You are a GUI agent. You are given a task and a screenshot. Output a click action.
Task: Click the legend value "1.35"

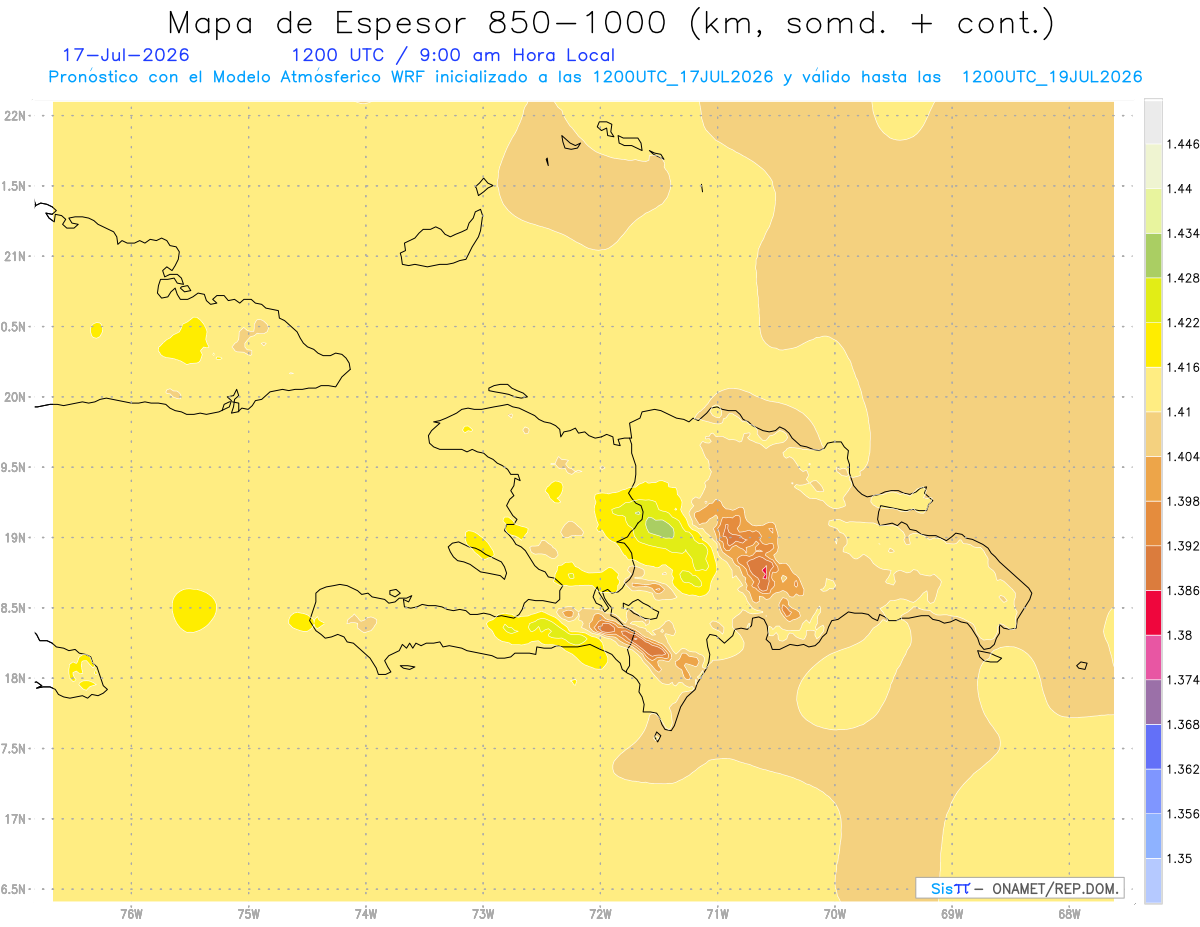pyautogui.click(x=1180, y=858)
